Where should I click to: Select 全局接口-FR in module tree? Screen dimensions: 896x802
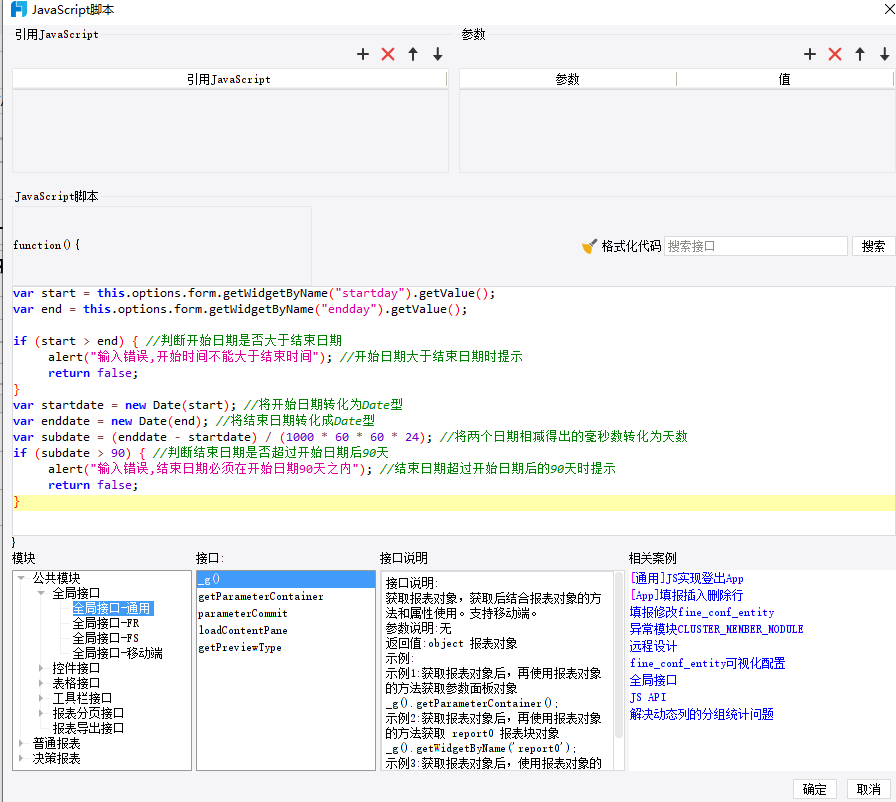pyautogui.click(x=106, y=623)
